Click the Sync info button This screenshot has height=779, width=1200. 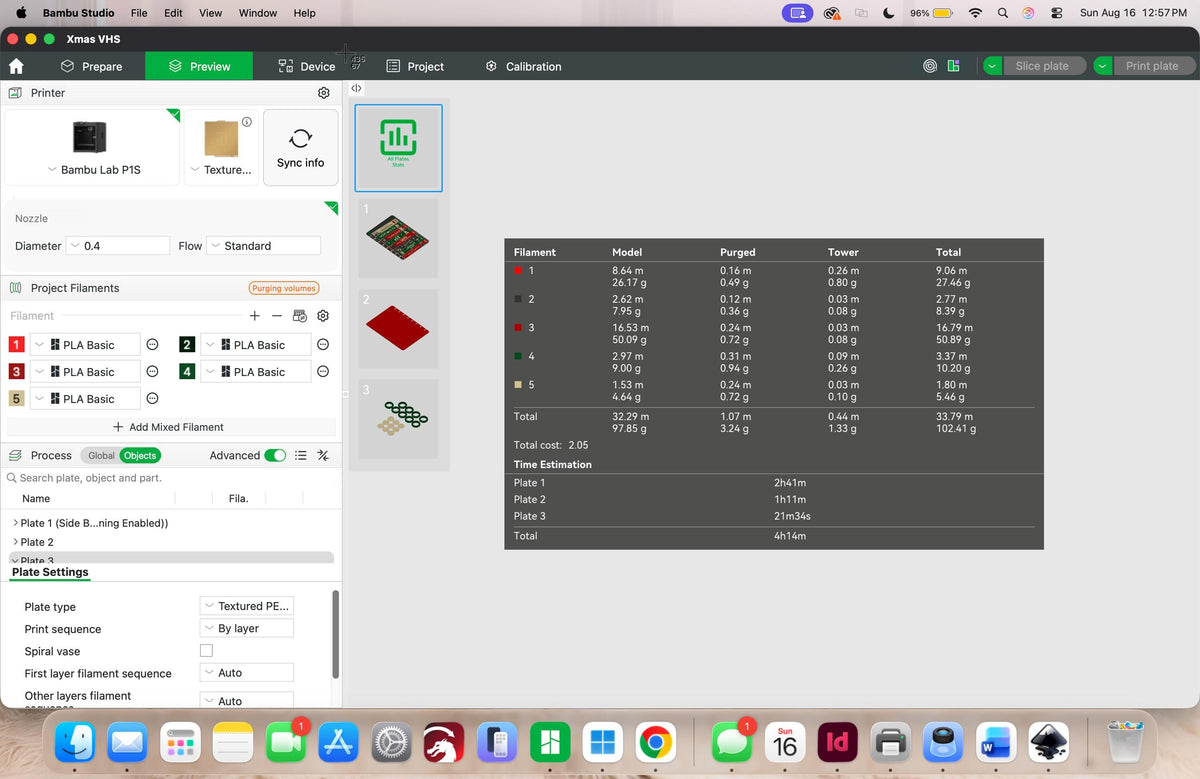301,148
